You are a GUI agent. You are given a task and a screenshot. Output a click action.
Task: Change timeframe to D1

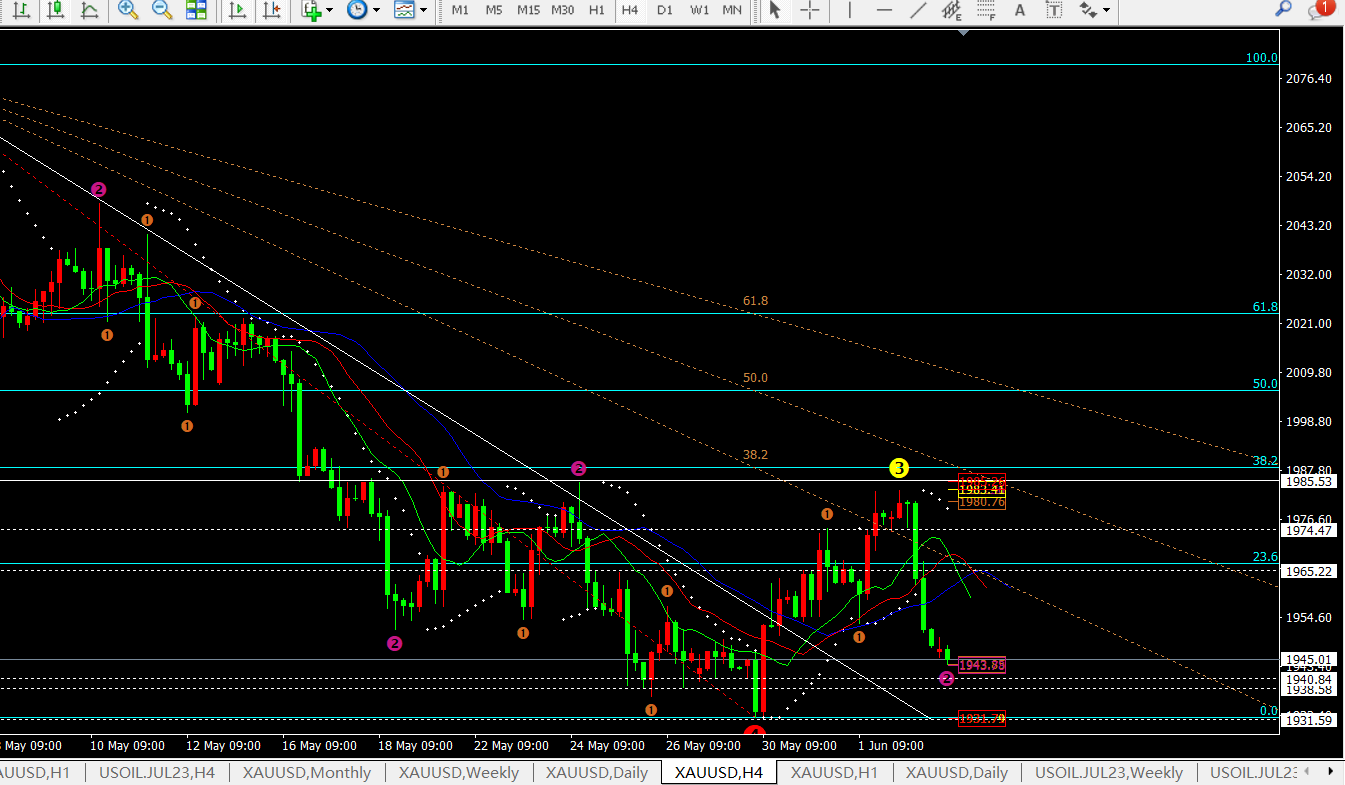664,10
